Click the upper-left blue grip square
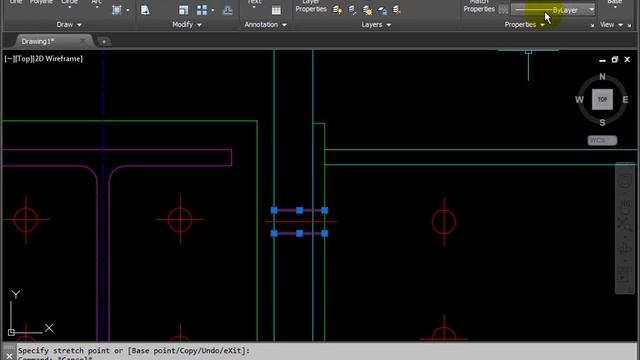 274,211
